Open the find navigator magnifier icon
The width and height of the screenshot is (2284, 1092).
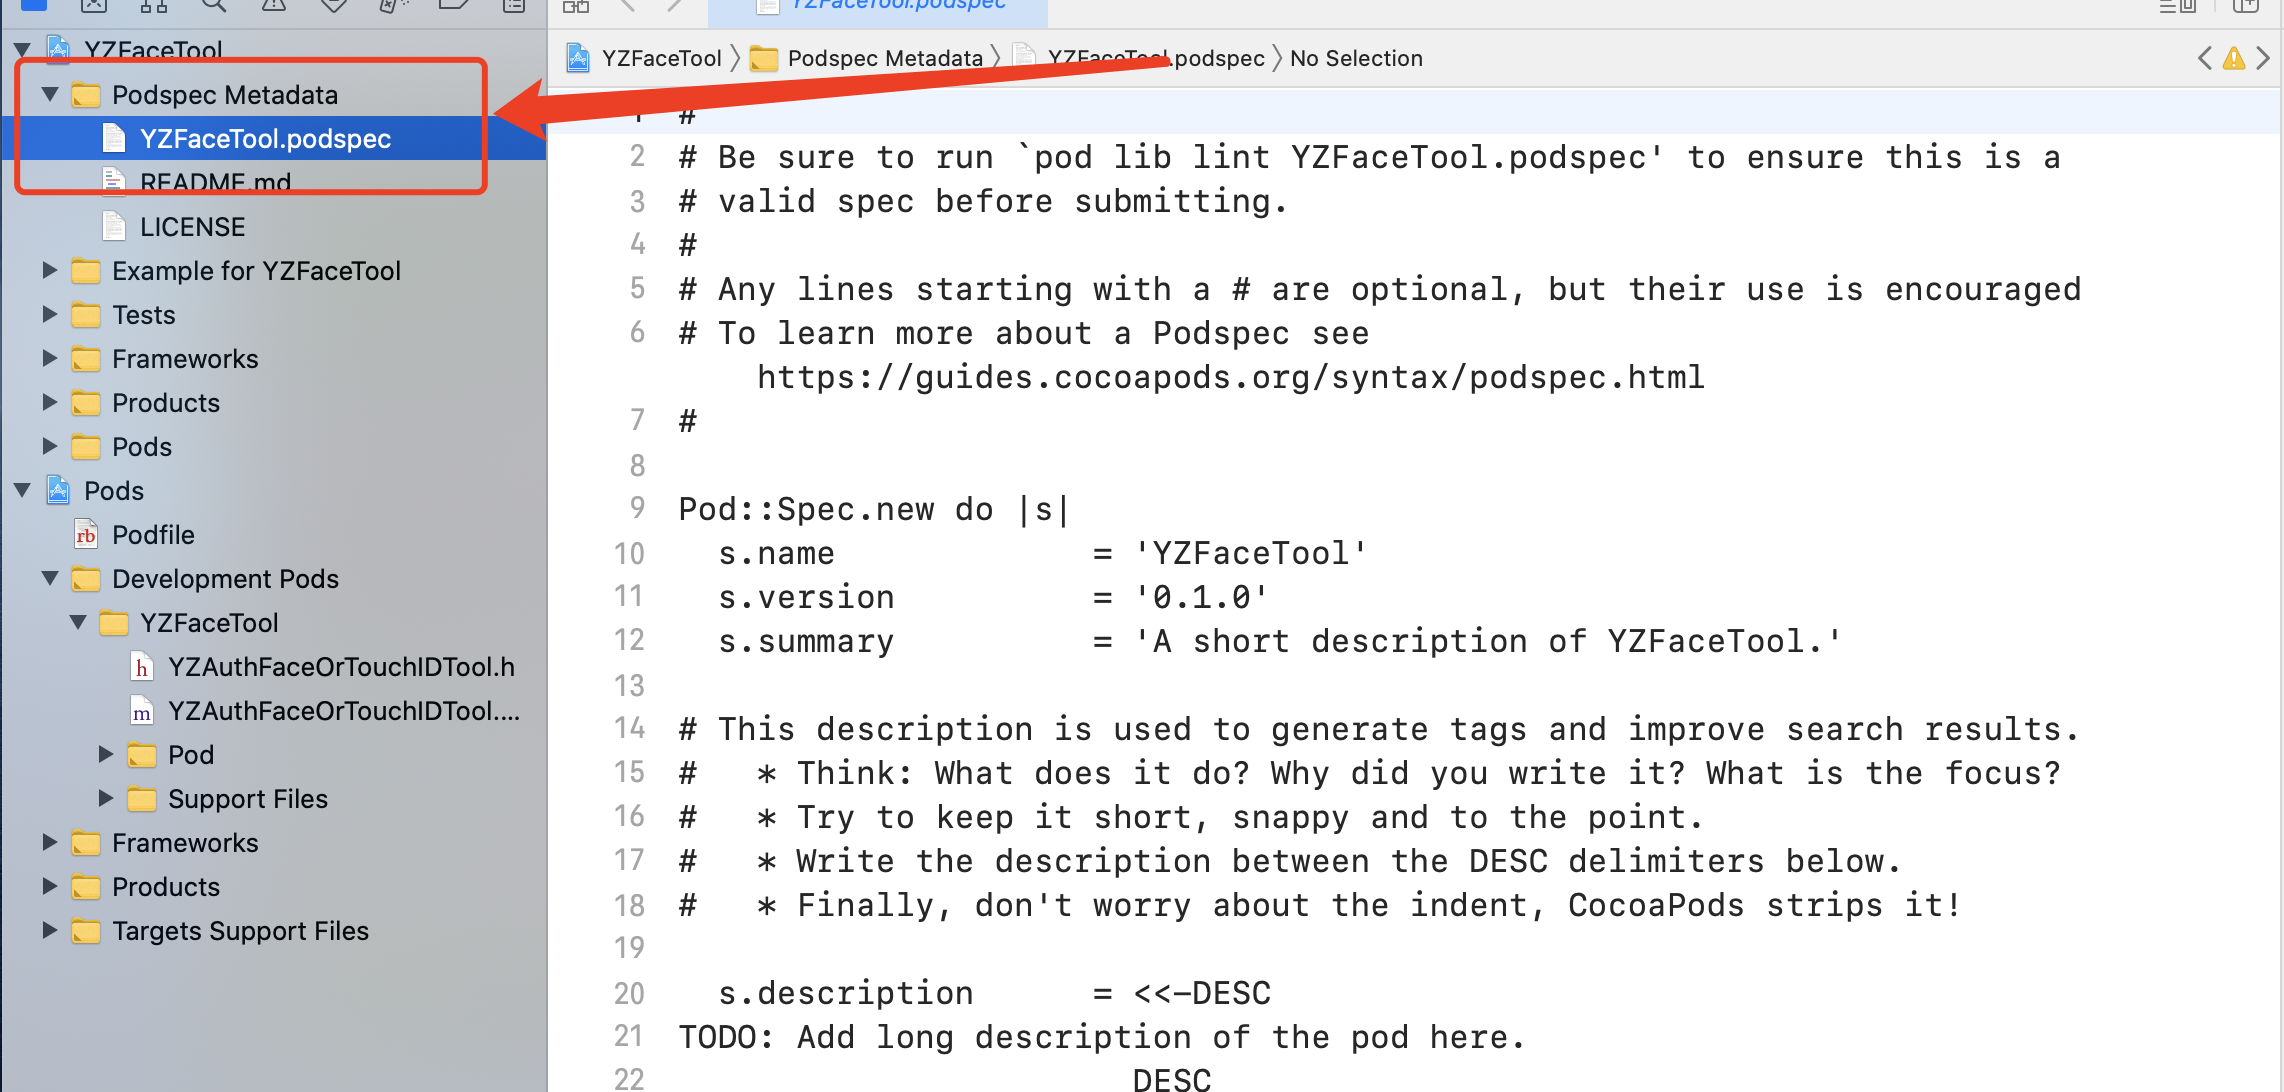click(213, 5)
